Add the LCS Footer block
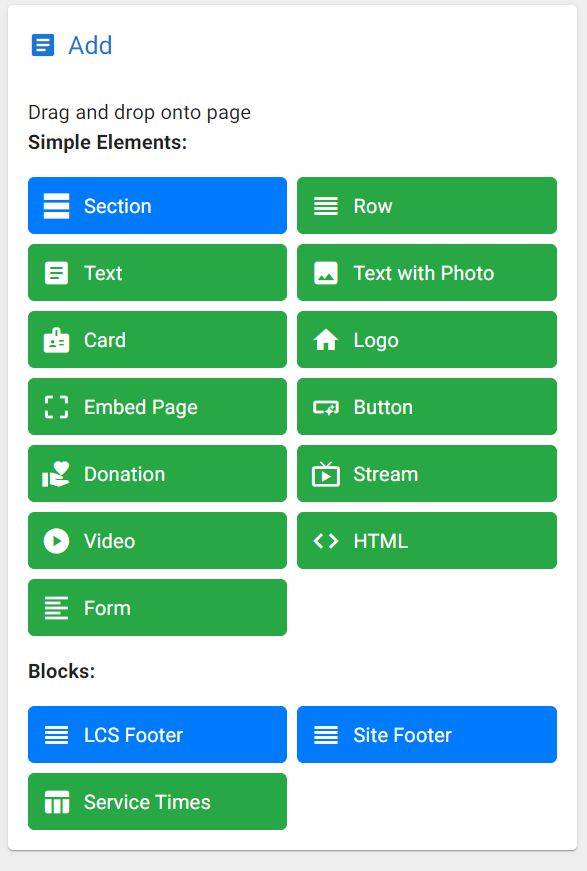587x871 pixels. pyautogui.click(x=157, y=734)
